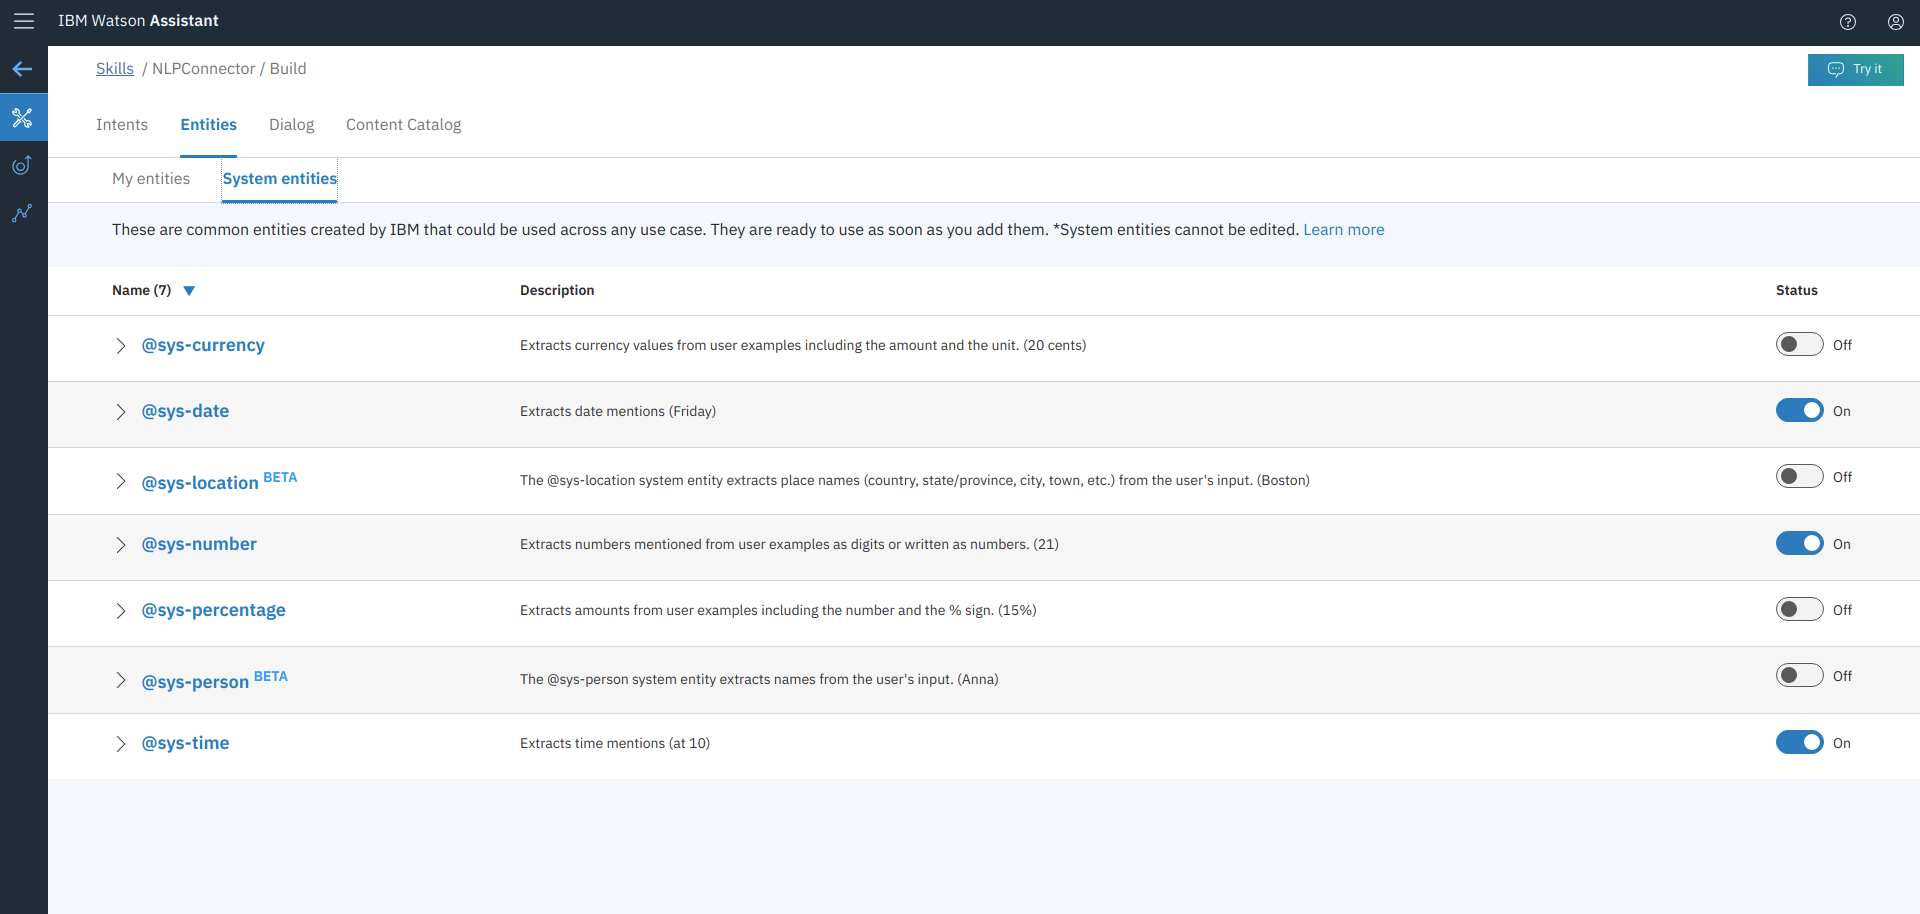Viewport: 1920px width, 914px height.
Task: Select the System entities subtab
Action: (x=280, y=179)
